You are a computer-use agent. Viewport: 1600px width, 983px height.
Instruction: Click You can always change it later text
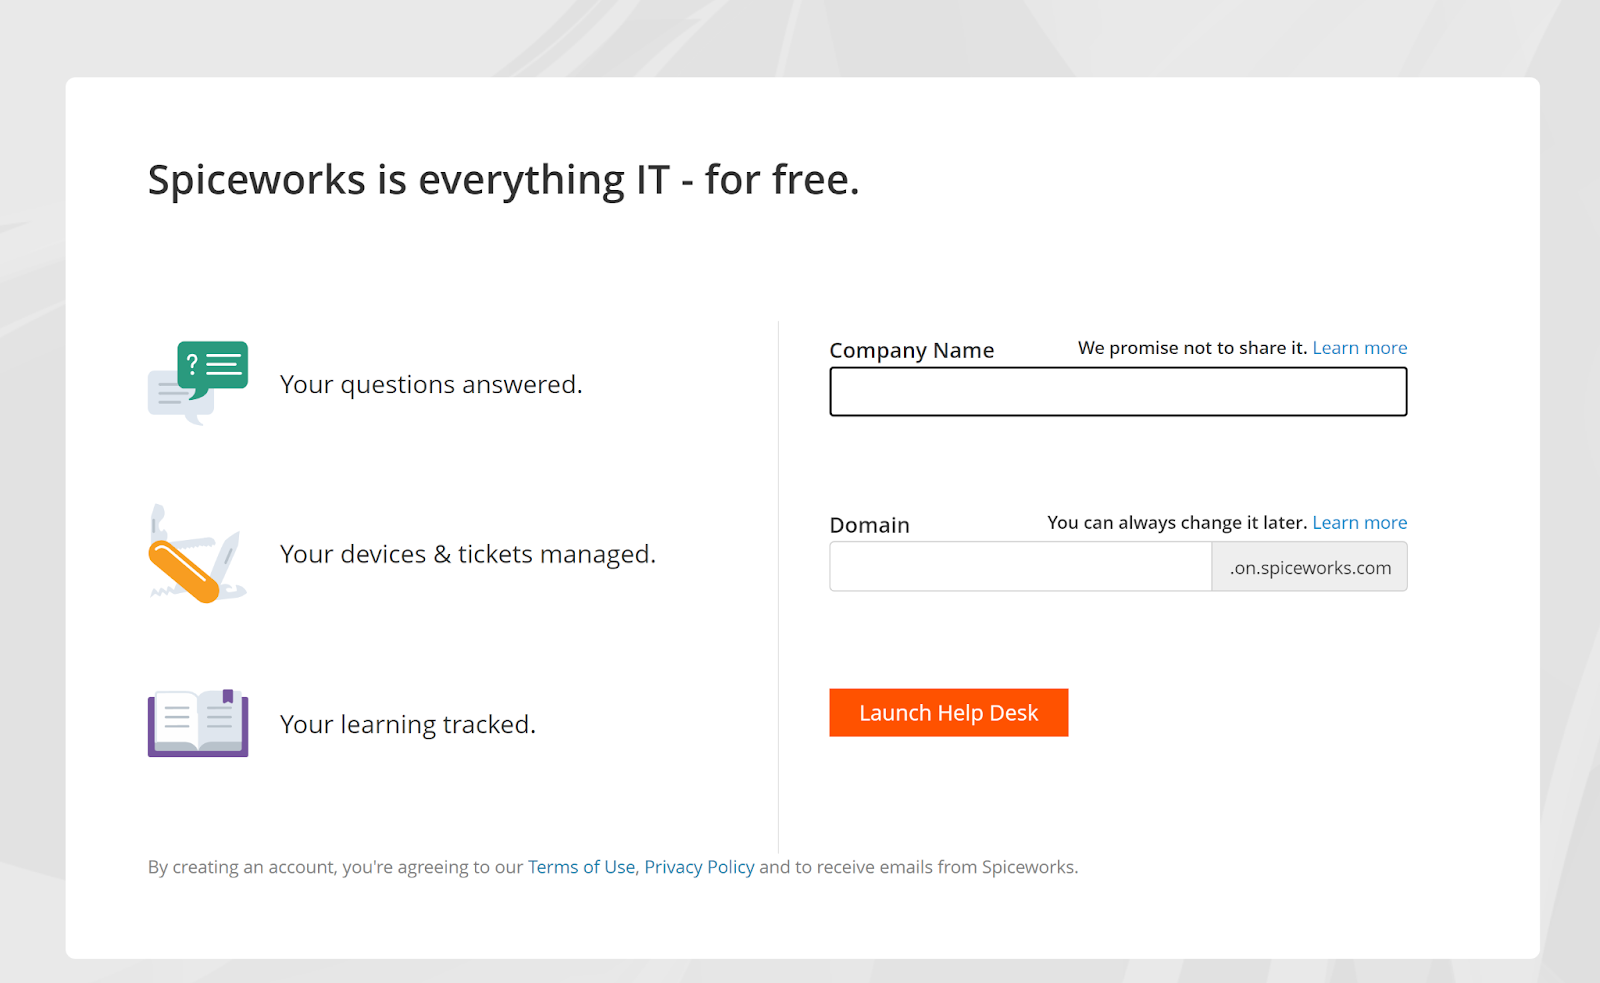pos(1176,523)
